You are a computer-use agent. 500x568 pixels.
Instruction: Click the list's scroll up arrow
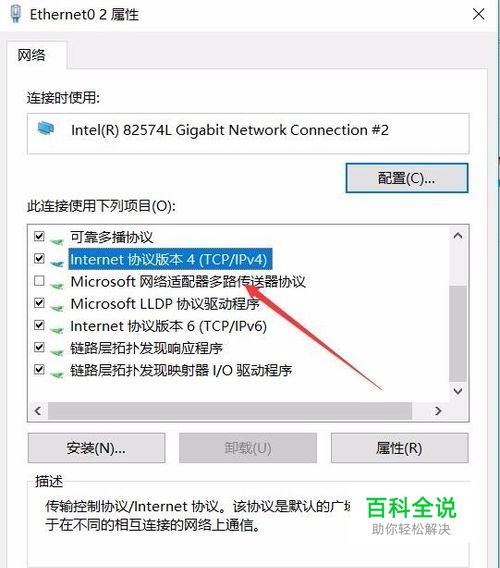coord(458,236)
